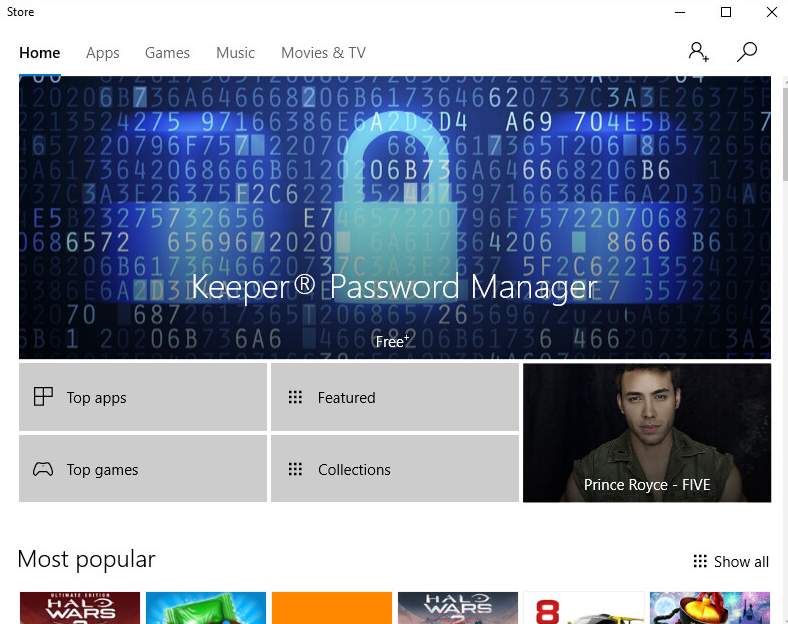Open the Movies & TV tab
The image size is (788, 624).
pyautogui.click(x=323, y=53)
